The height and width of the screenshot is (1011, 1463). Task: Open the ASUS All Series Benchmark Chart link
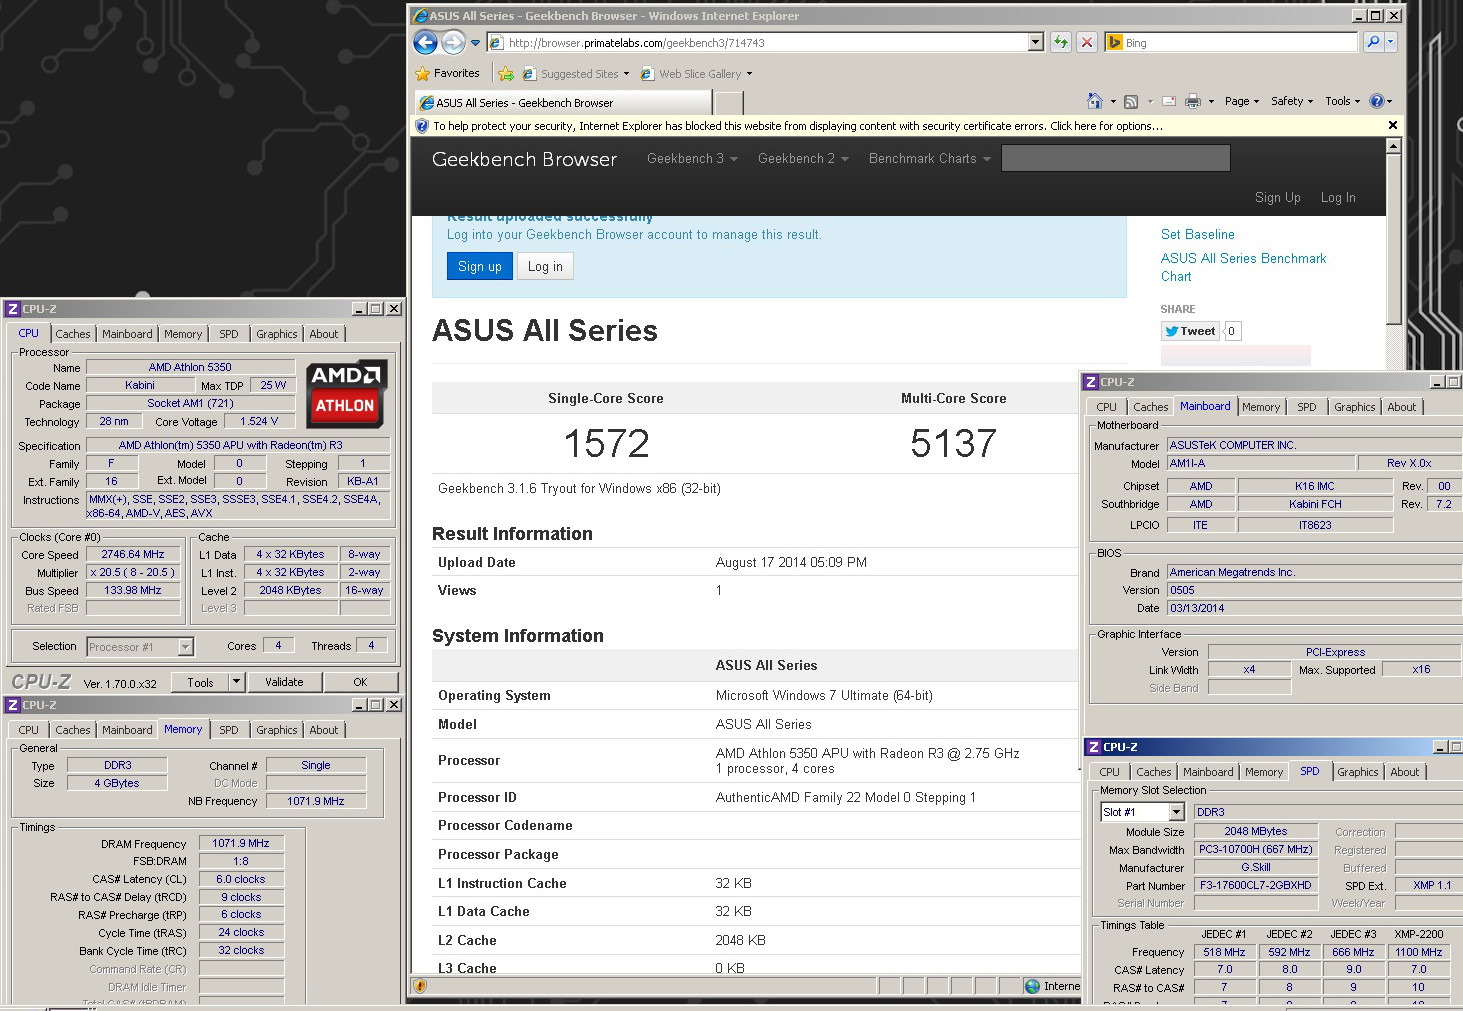(x=1243, y=267)
